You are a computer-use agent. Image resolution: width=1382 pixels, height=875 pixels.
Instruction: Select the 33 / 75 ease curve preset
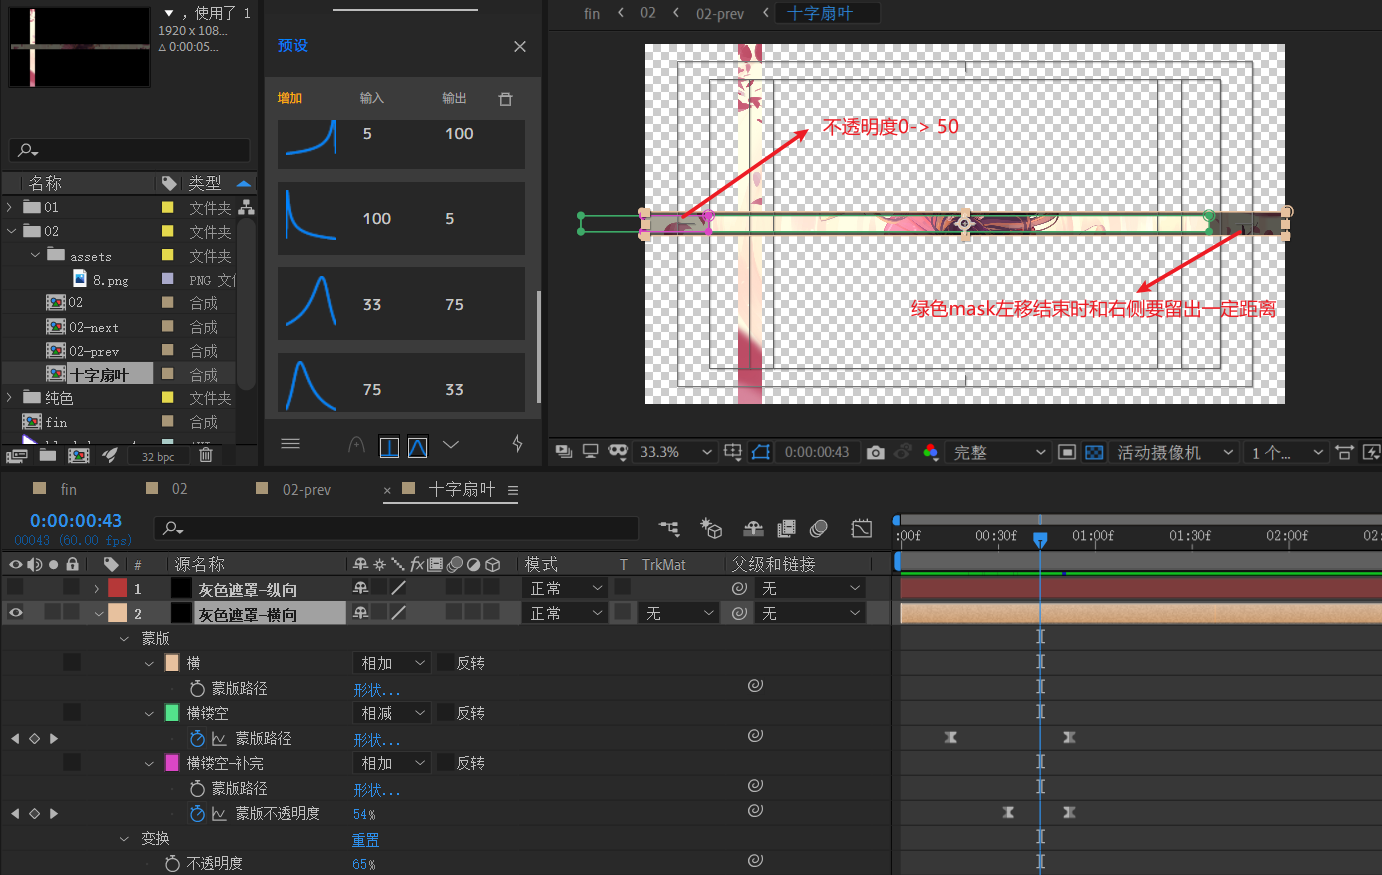(x=401, y=303)
